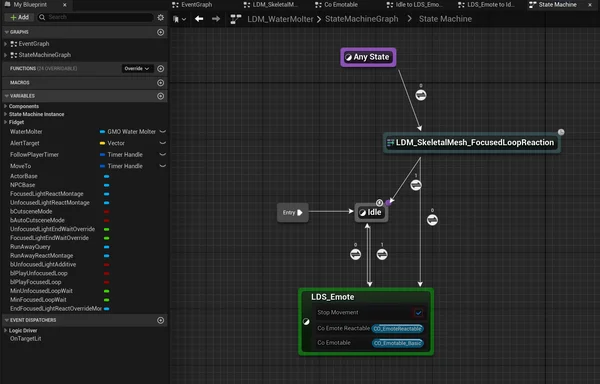Open the bookmarks dropdown in graph toolbar

coord(179,19)
